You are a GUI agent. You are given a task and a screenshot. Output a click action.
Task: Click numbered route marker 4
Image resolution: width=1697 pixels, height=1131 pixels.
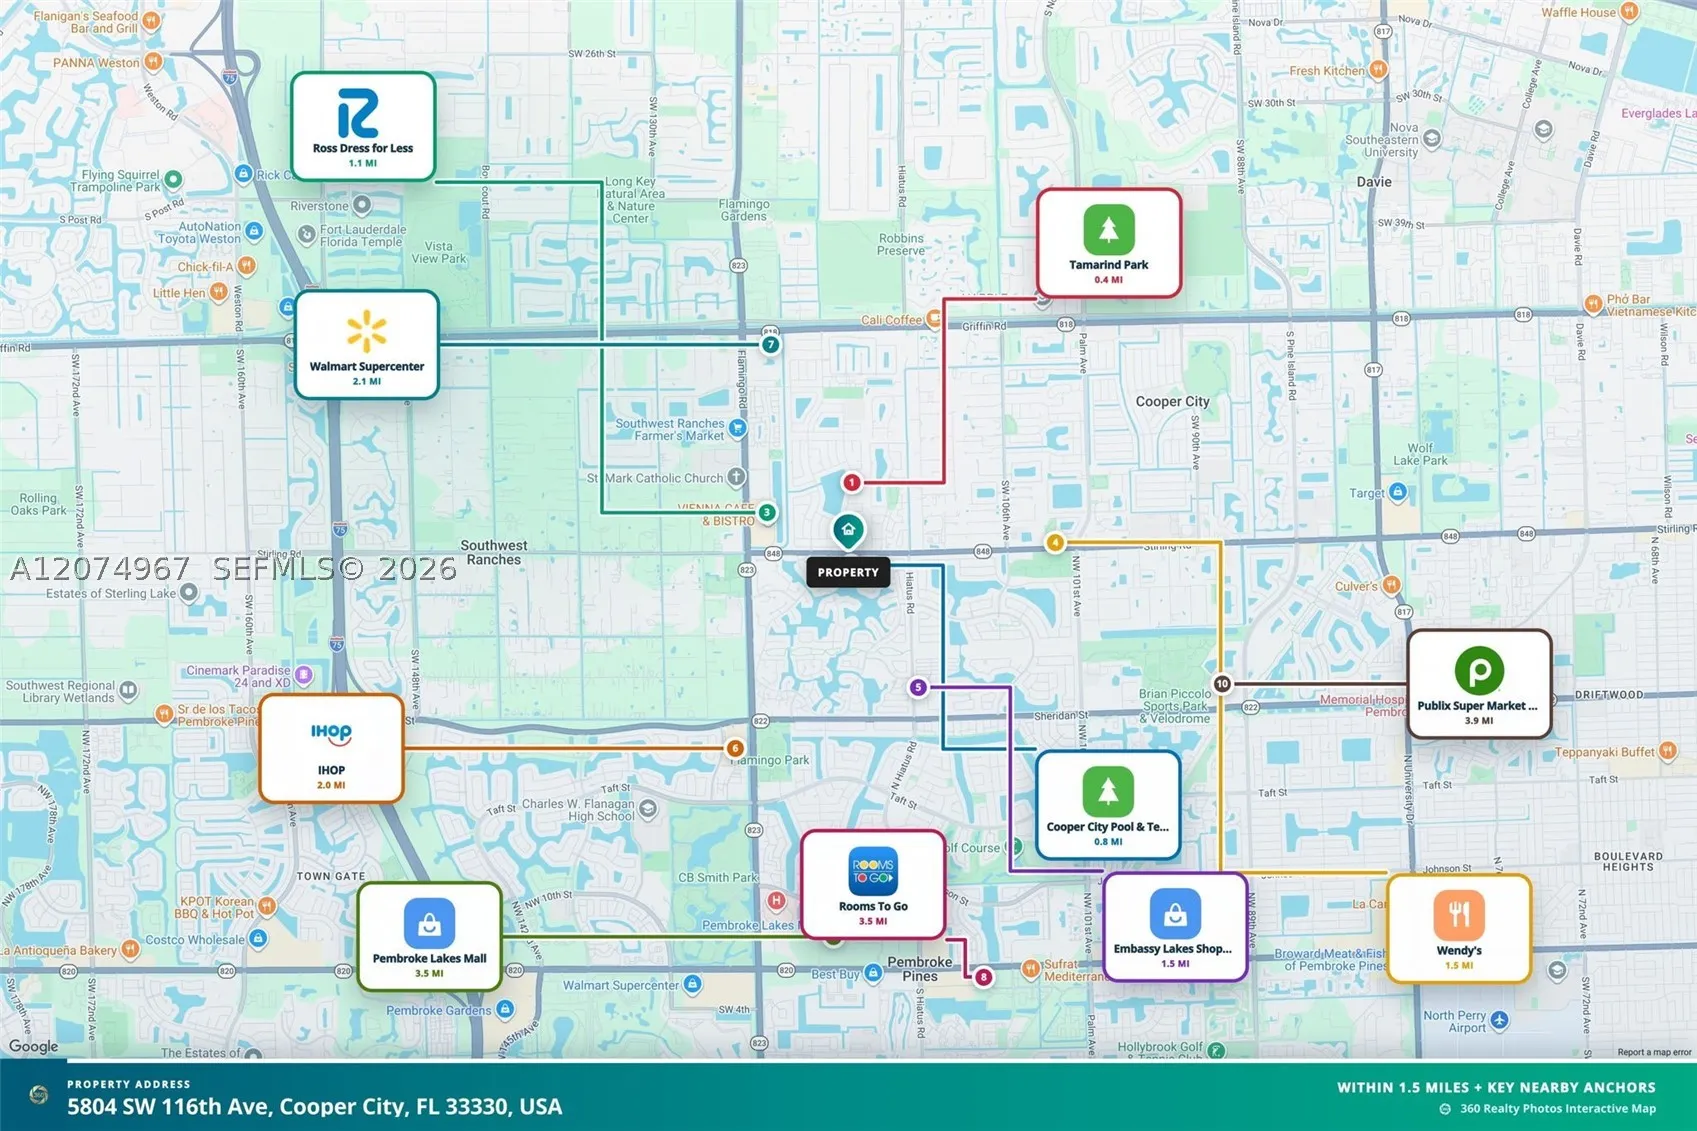tap(1055, 543)
